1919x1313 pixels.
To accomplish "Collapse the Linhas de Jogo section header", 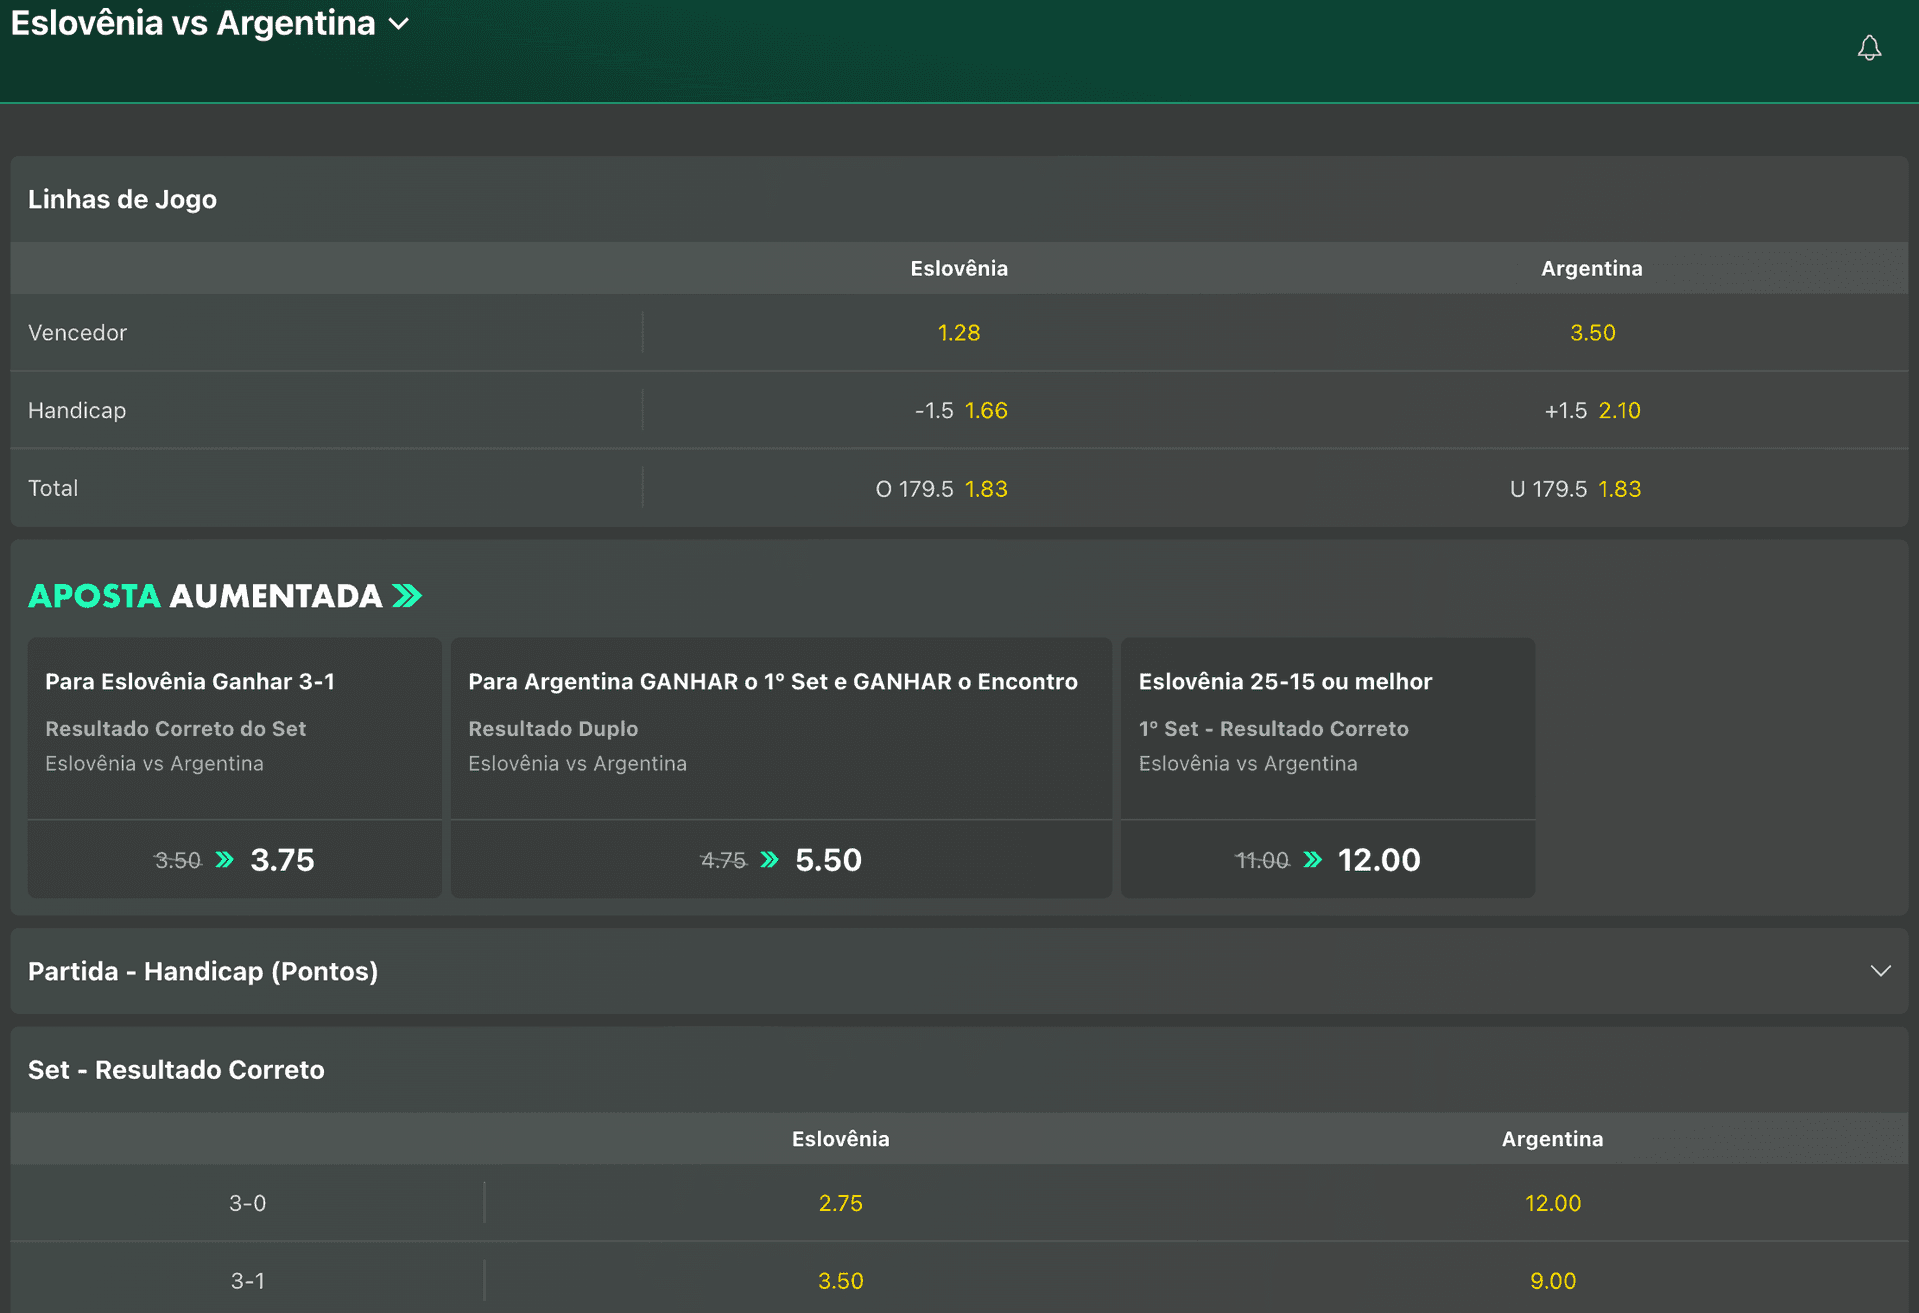I will tap(959, 199).
